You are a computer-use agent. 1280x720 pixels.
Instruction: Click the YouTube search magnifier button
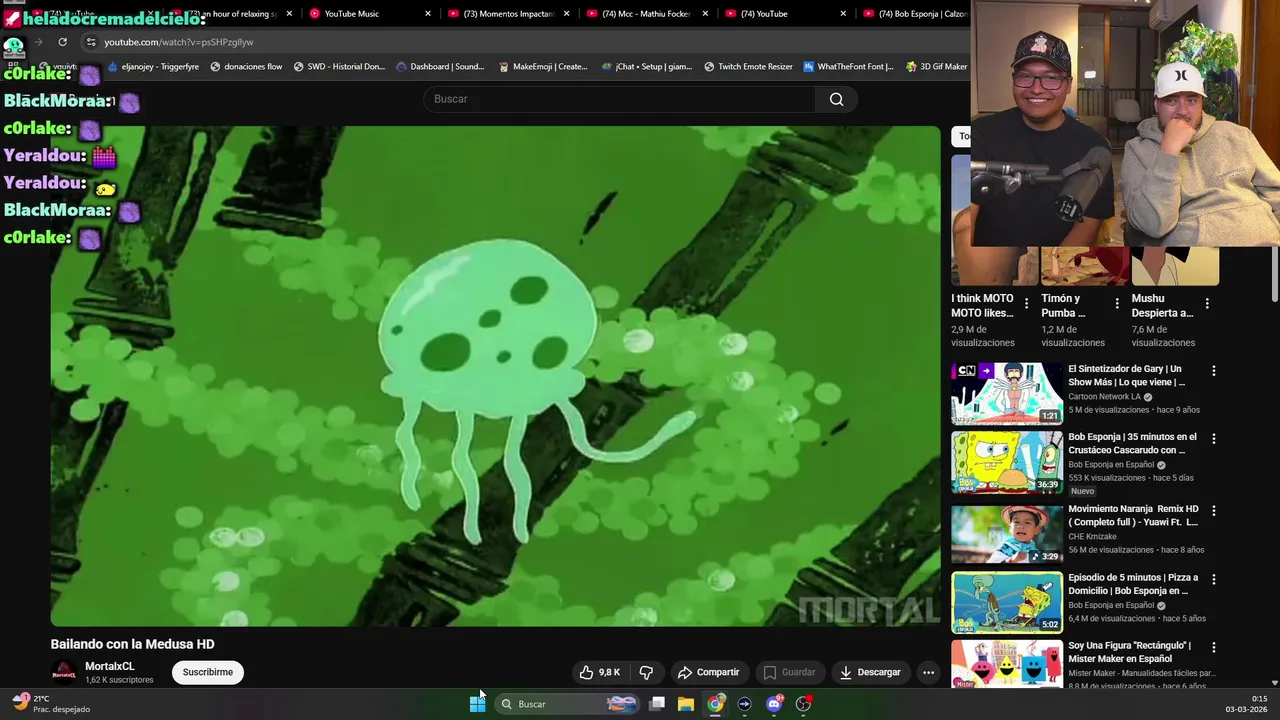tap(836, 99)
